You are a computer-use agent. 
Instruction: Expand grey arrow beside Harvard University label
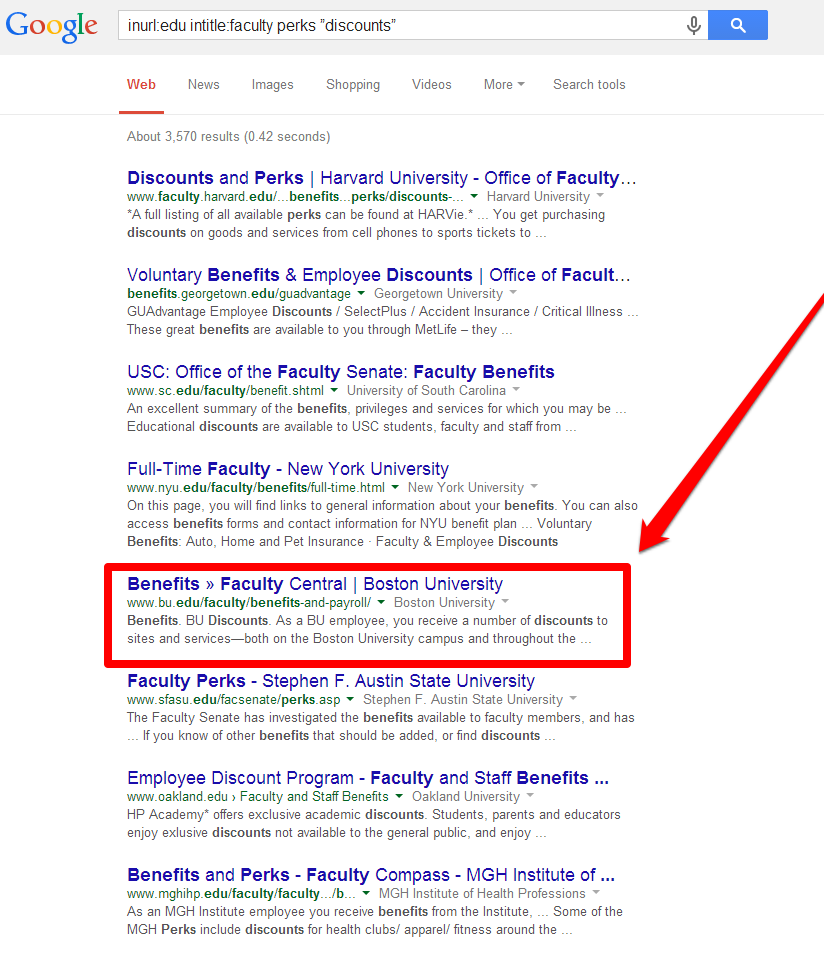600,196
